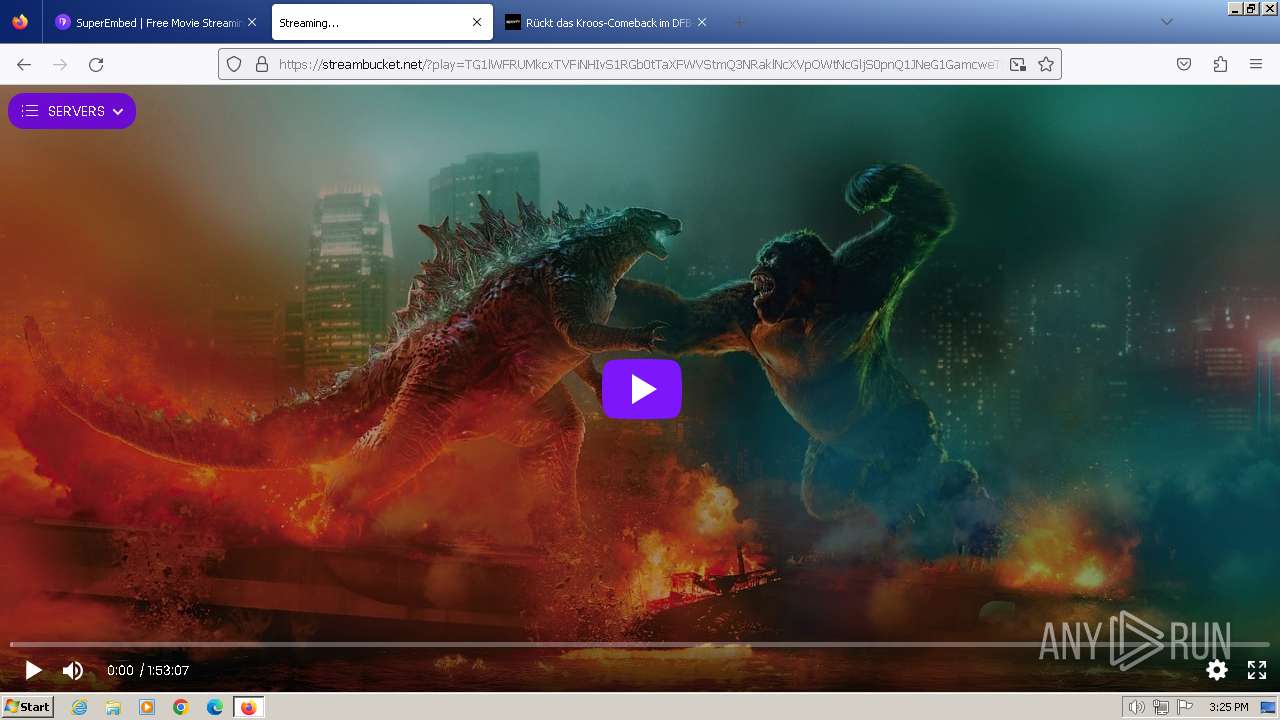Image resolution: width=1280 pixels, height=720 pixels.
Task: Toggle picture-in-picture icon in the address bar
Action: coord(1018,64)
